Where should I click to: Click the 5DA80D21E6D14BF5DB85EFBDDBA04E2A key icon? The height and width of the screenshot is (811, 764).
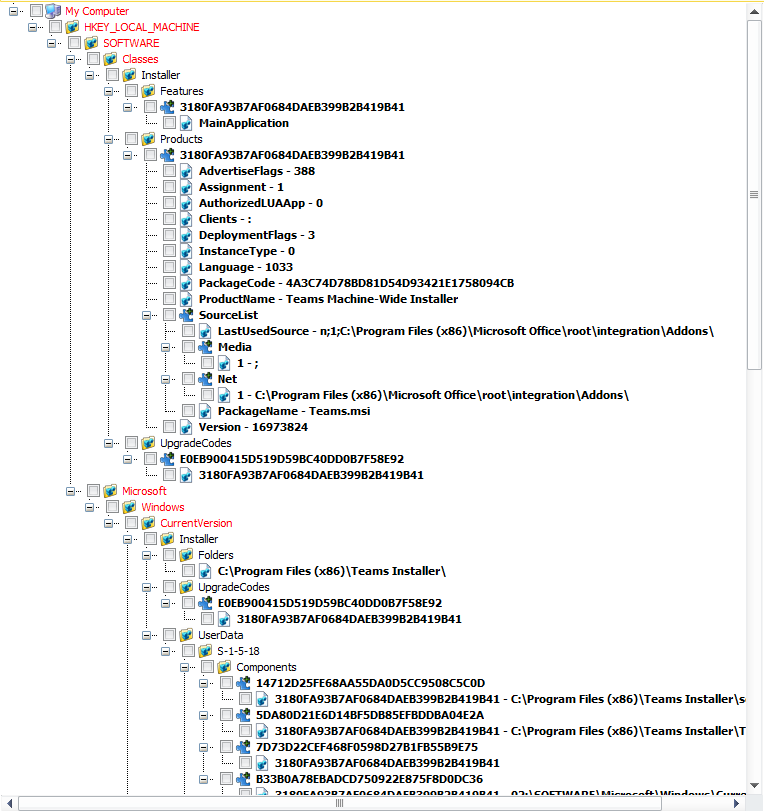(244, 715)
